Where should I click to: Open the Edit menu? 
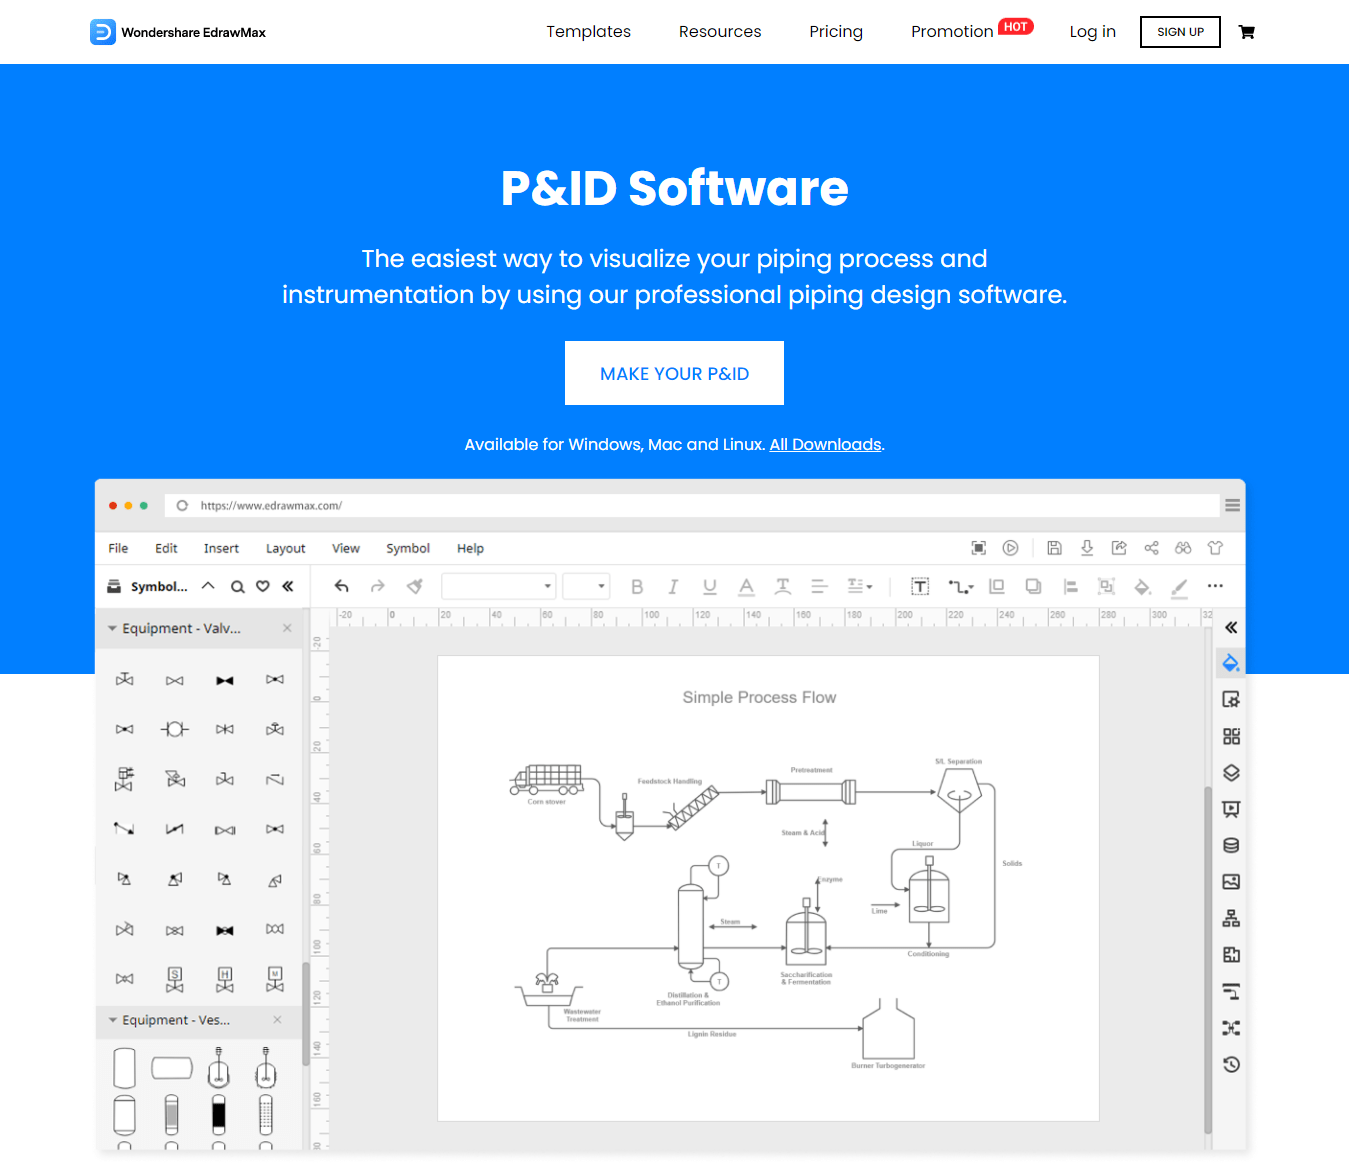point(166,548)
